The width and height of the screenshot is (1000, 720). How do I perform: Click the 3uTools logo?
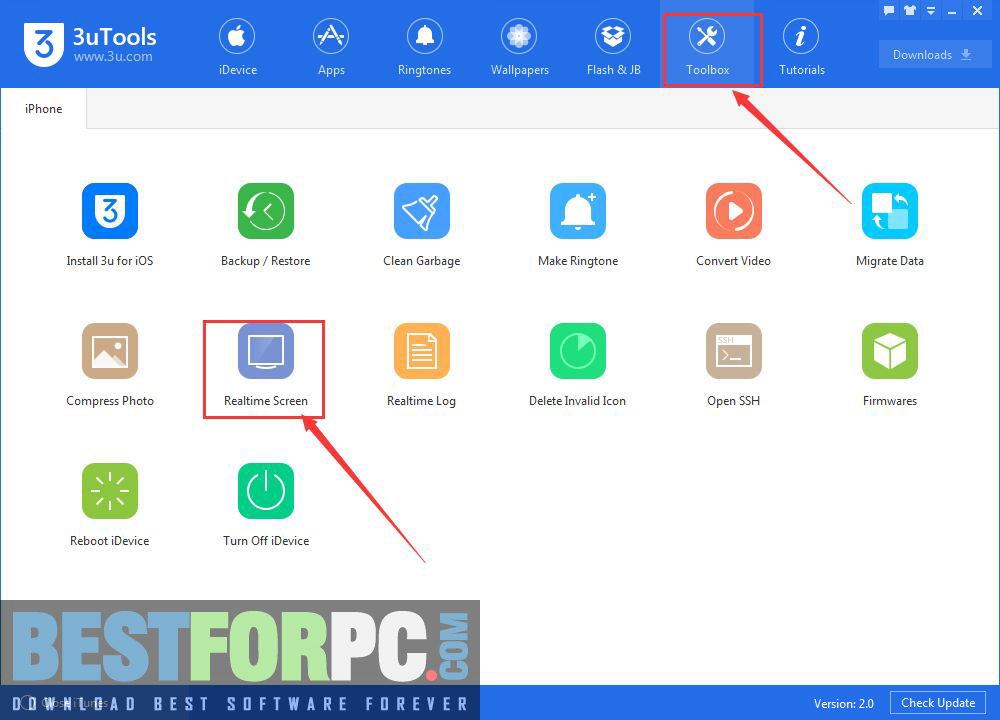44,45
